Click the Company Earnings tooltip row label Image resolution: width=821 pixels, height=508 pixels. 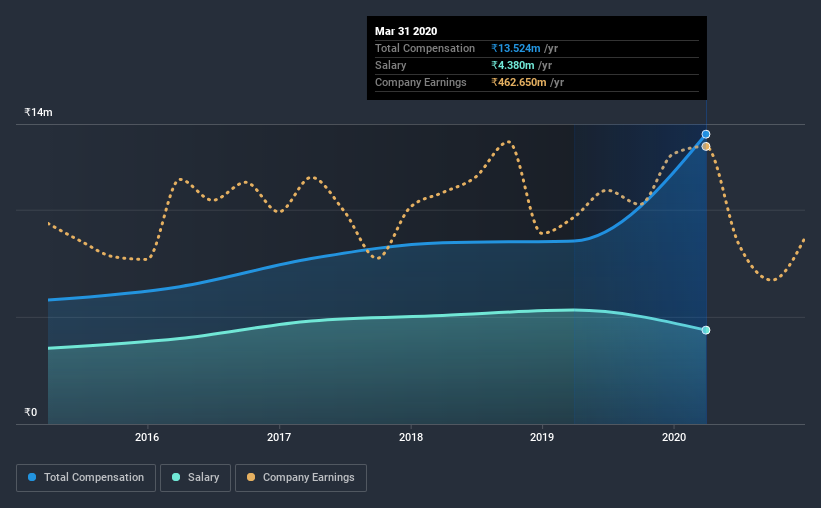tap(420, 82)
